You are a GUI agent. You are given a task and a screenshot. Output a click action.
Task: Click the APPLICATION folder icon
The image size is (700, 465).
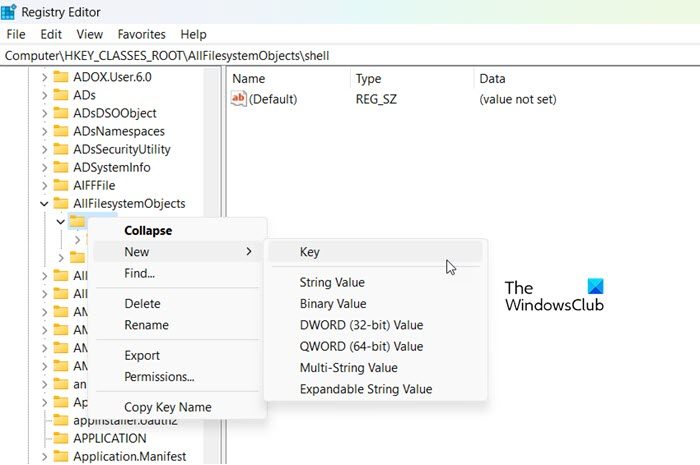coord(61,438)
